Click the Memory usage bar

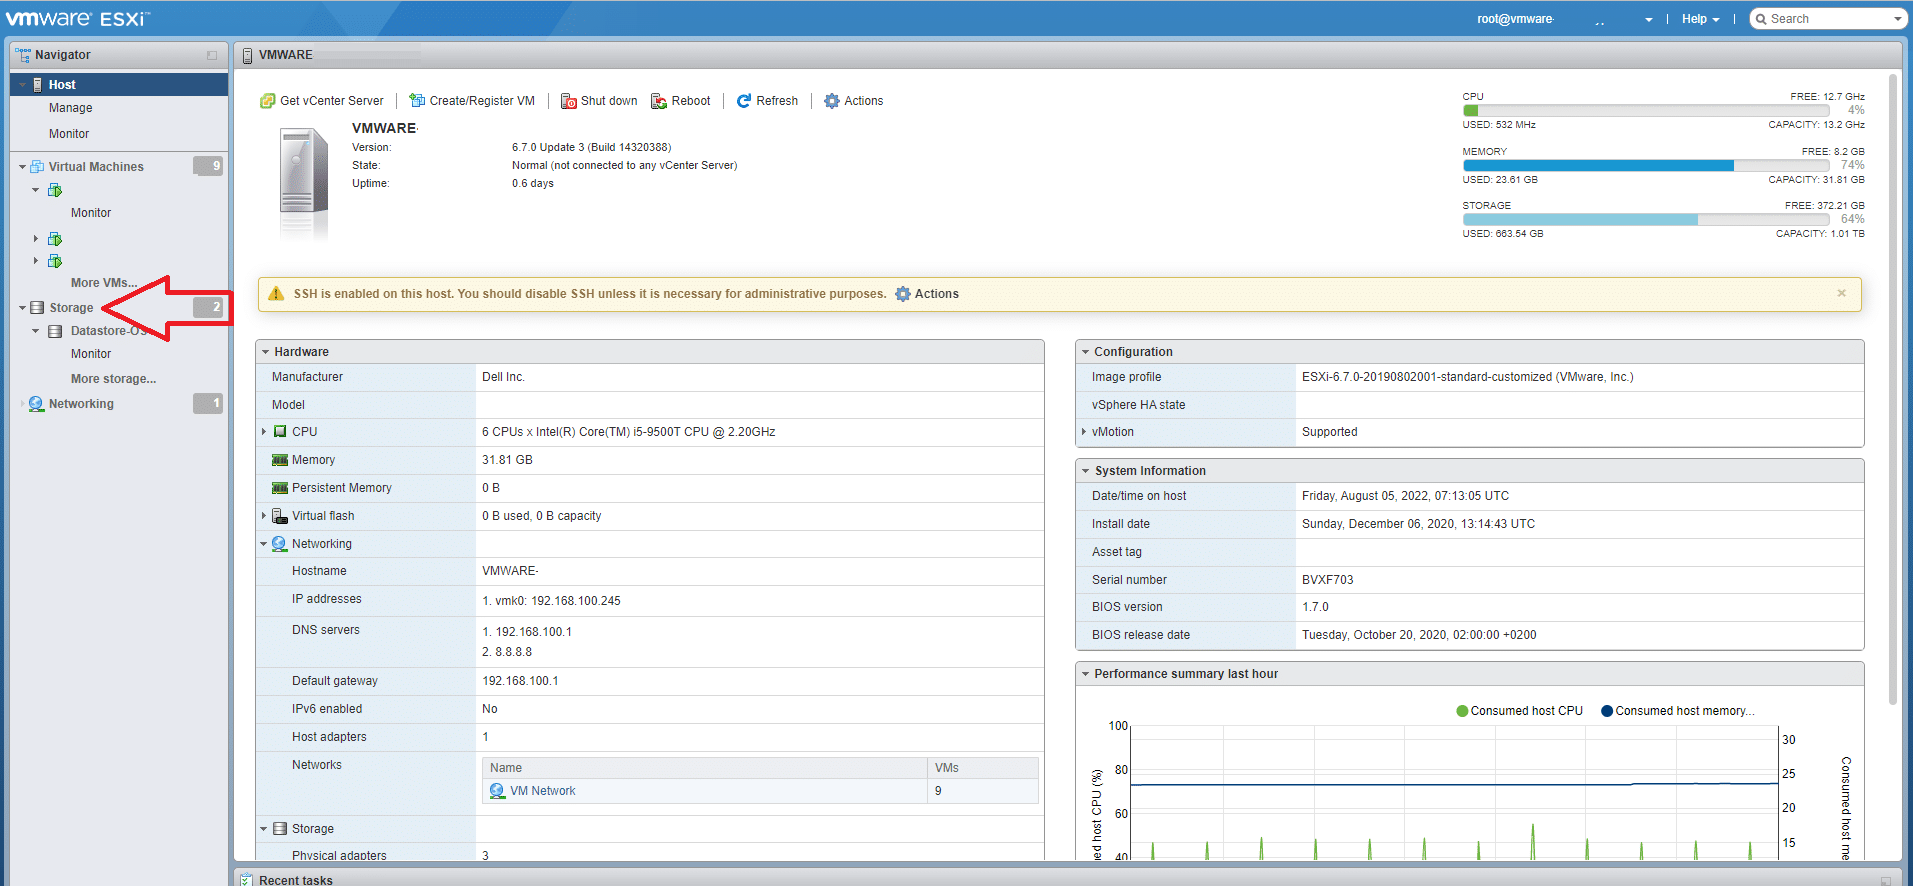pyautogui.click(x=1645, y=165)
